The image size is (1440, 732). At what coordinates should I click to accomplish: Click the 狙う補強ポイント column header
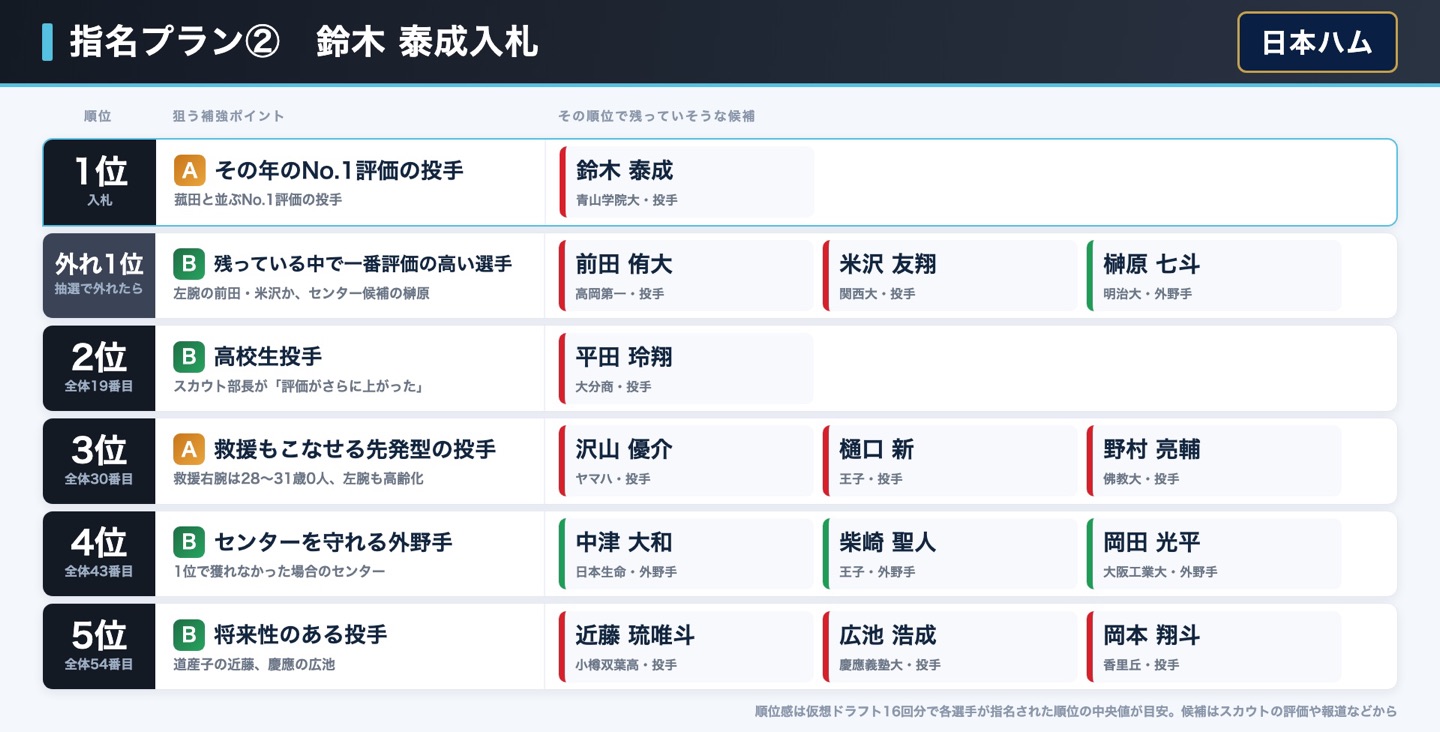pyautogui.click(x=229, y=116)
